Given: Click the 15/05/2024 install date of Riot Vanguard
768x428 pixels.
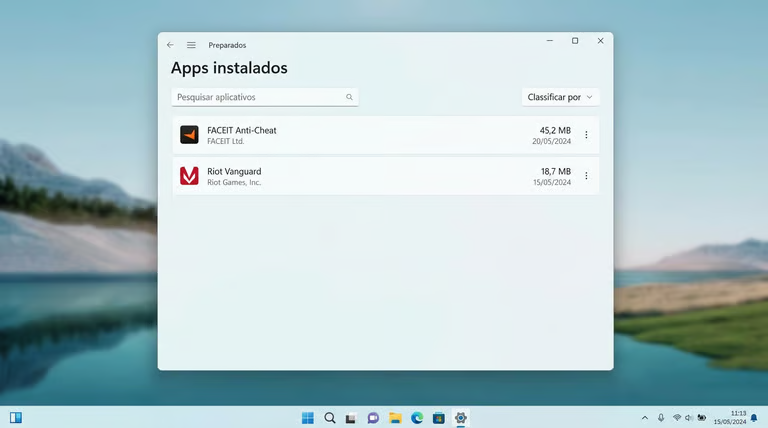Looking at the screenshot, I should tap(552, 182).
